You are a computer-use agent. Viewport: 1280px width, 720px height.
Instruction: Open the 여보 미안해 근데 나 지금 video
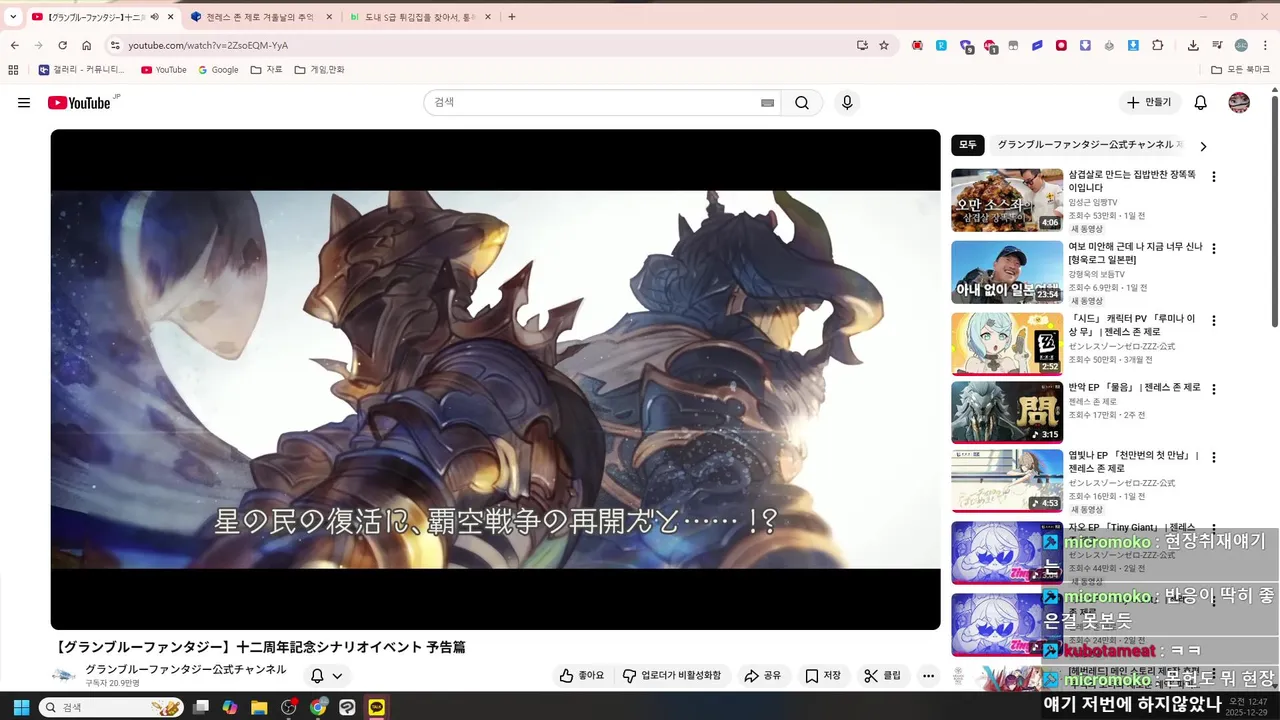[x=1007, y=272]
